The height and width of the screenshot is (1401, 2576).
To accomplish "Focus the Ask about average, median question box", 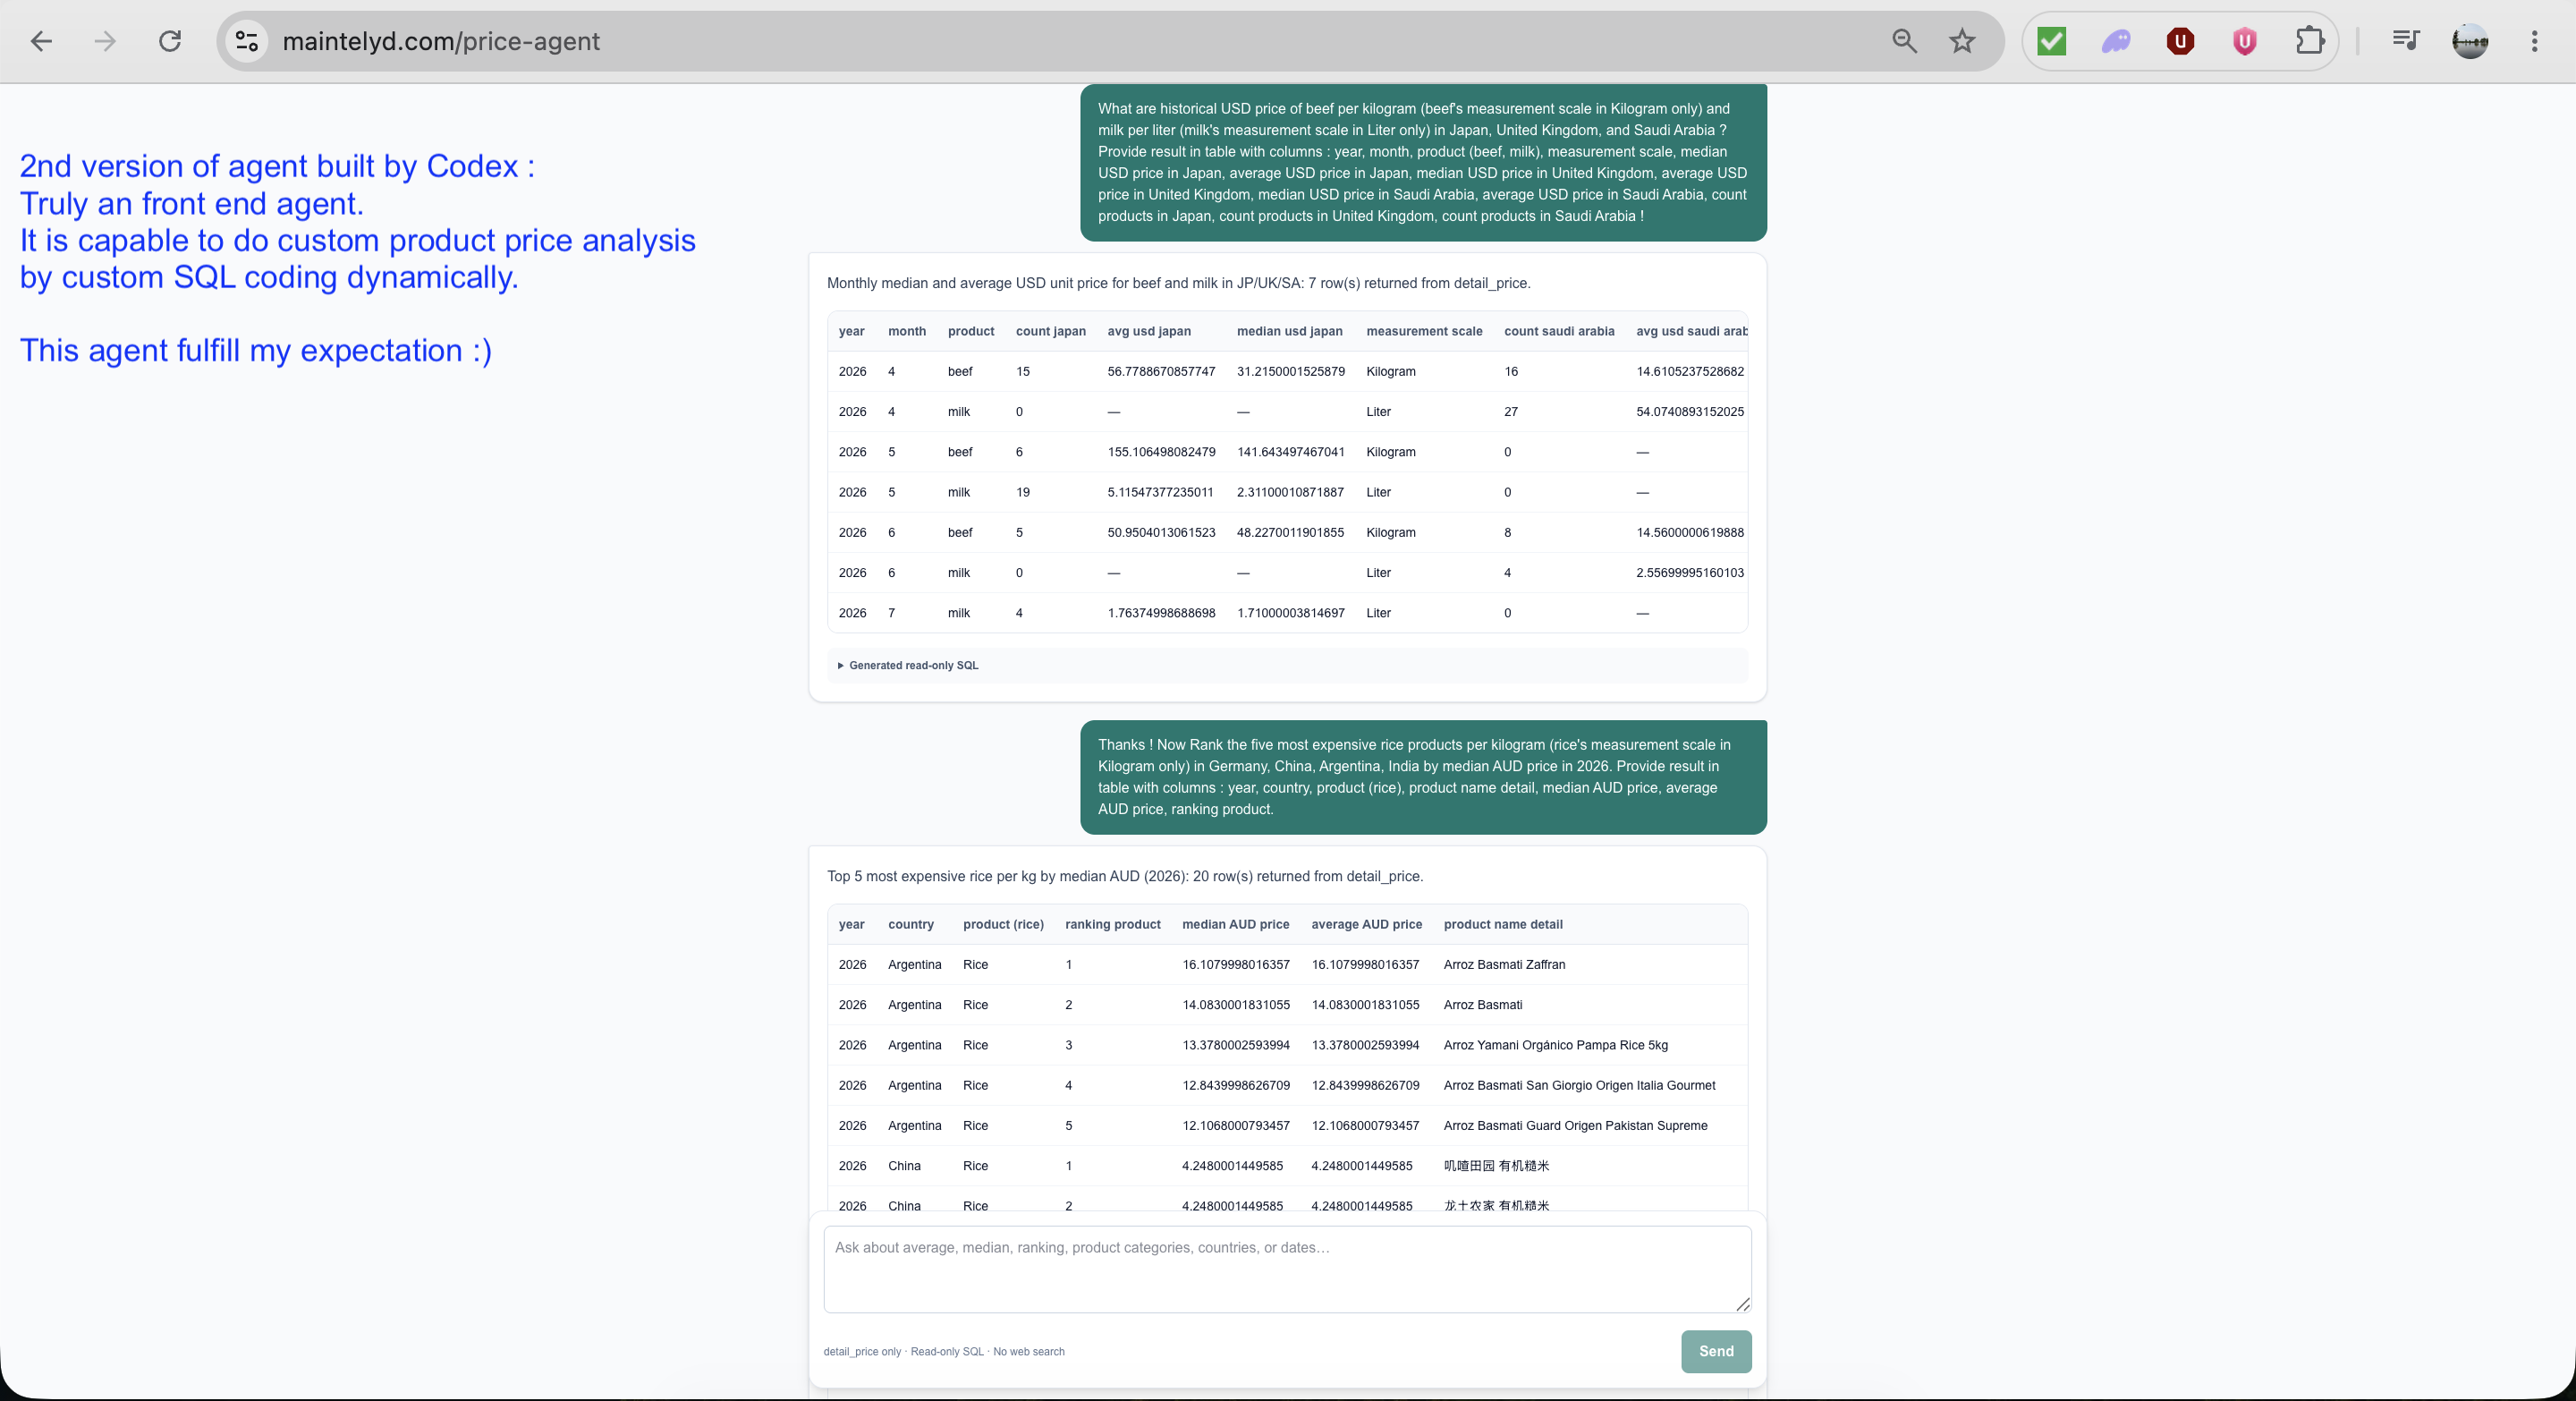I will point(1287,1269).
